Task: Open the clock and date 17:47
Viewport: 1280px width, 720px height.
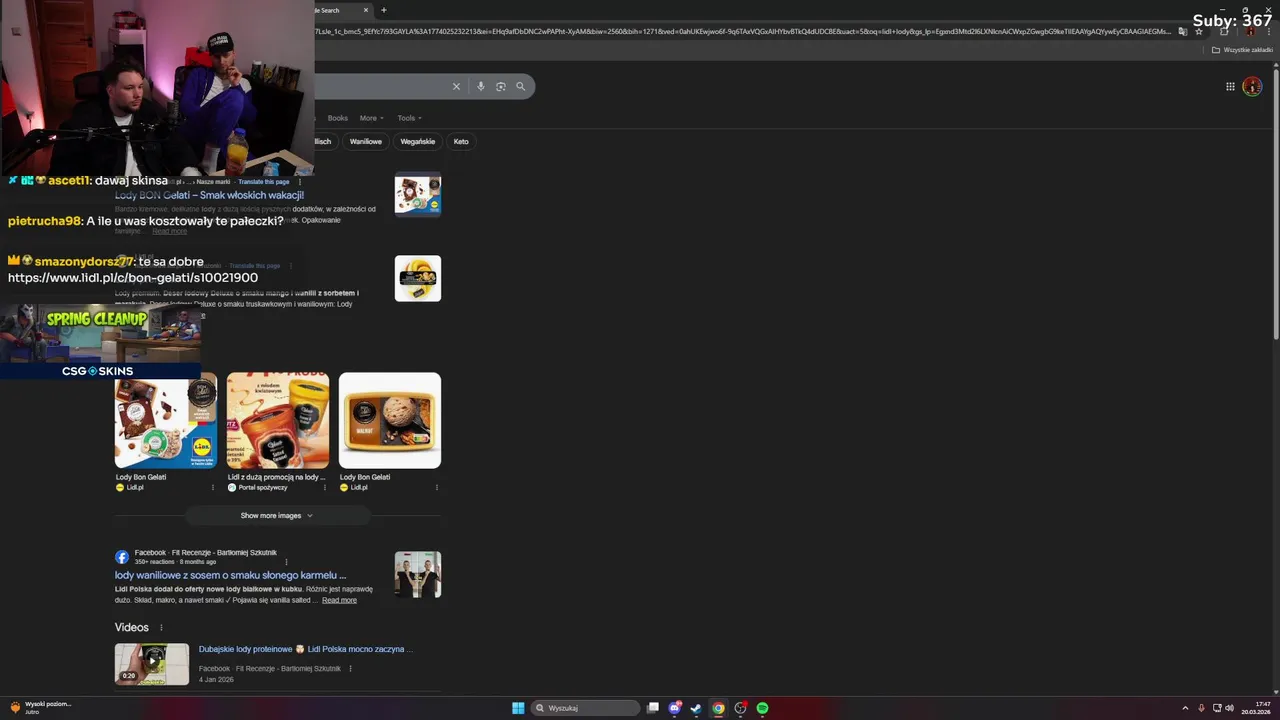Action: 1257,708
